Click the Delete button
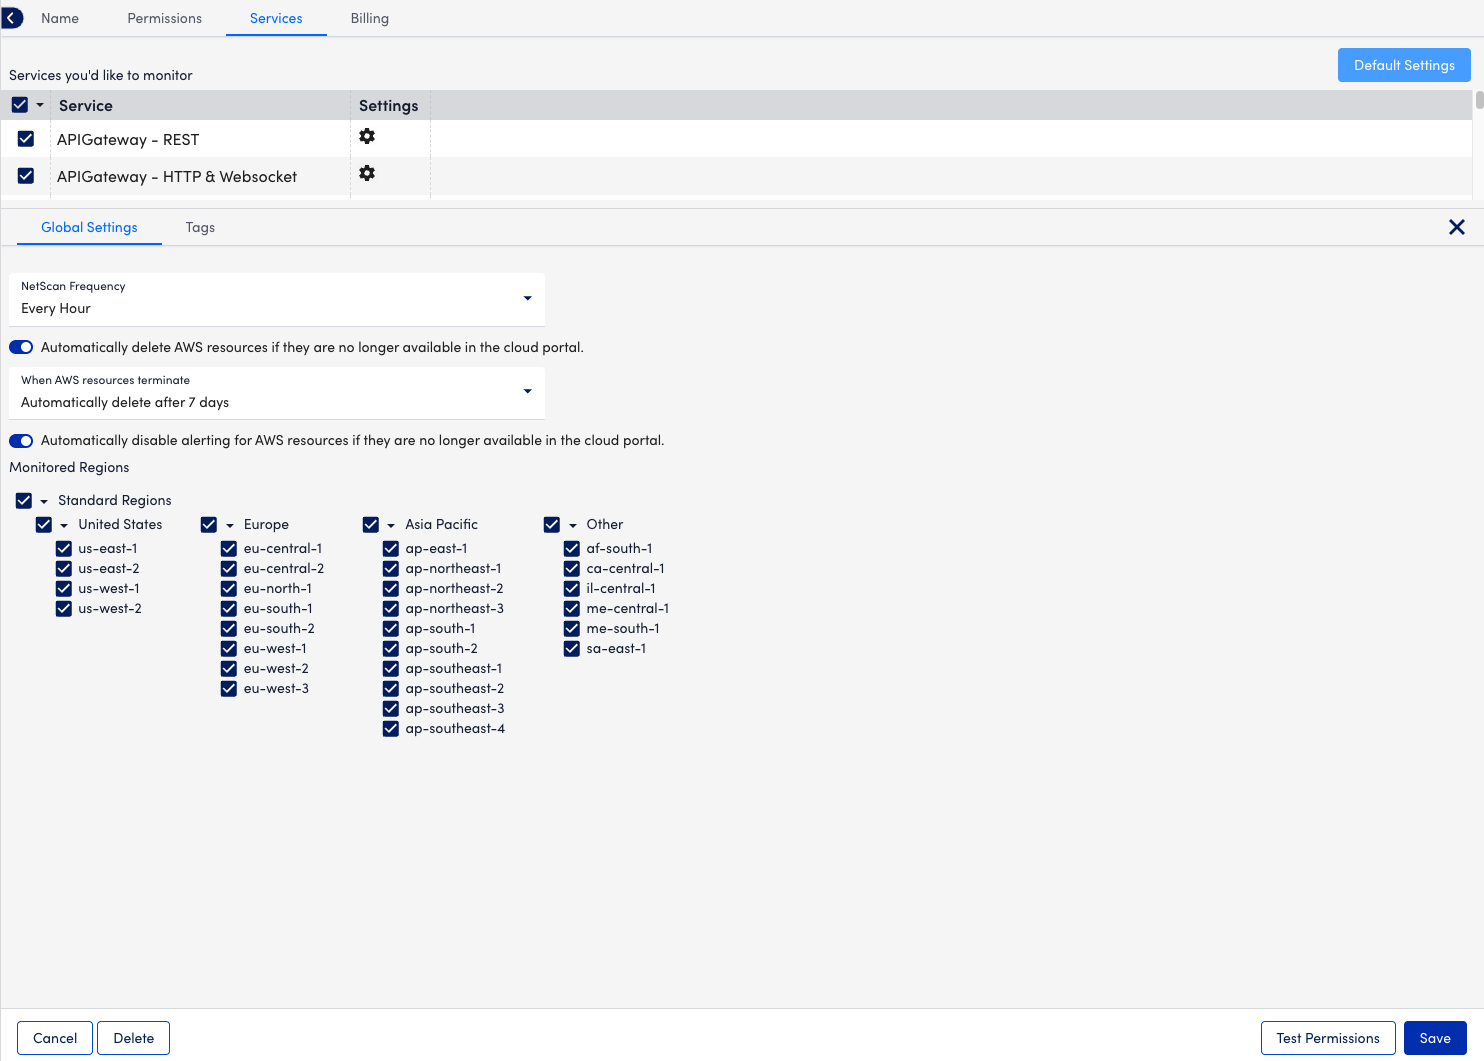This screenshot has height=1061, width=1484. click(x=134, y=1038)
